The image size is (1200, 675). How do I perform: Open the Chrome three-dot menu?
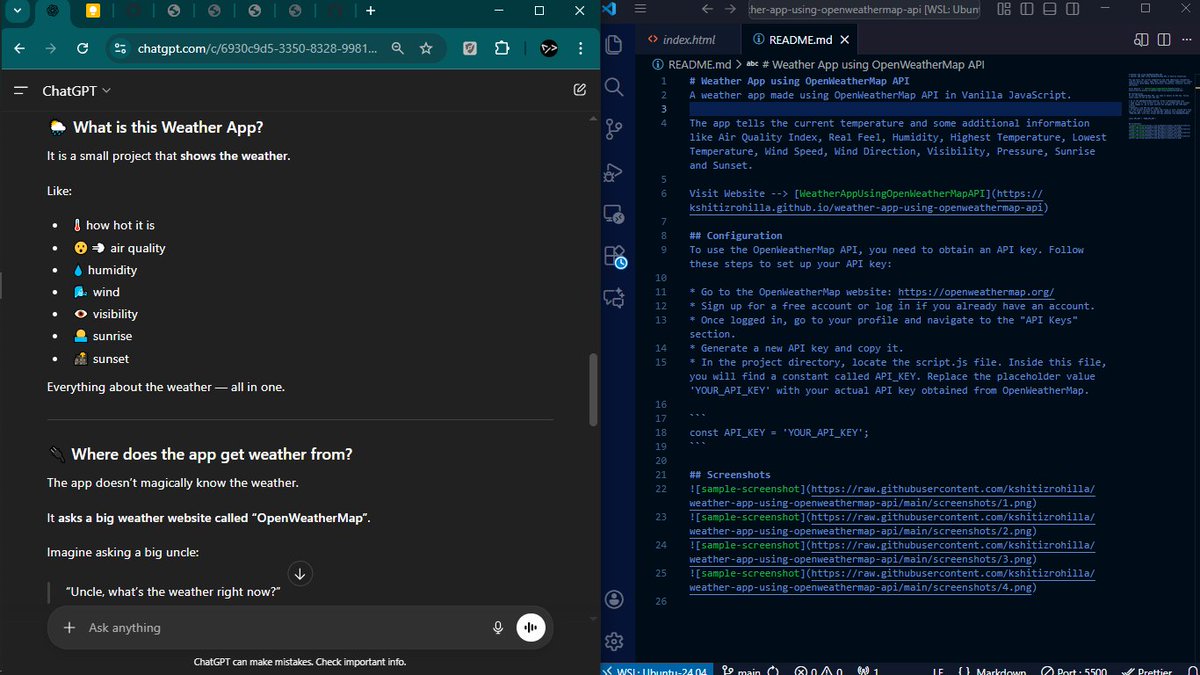point(580,48)
